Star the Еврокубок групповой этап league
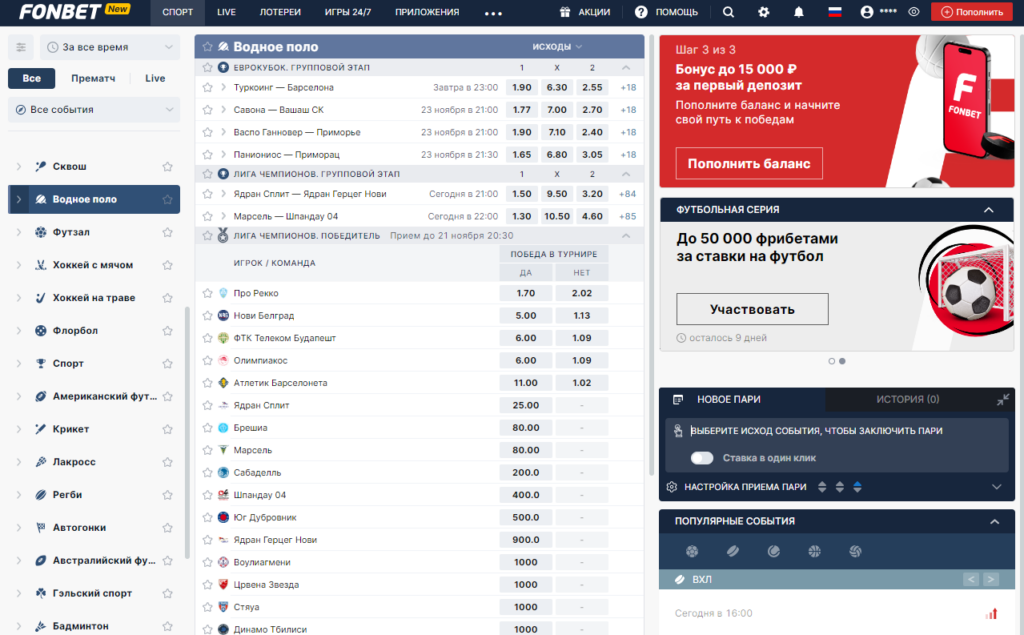The image size is (1024, 635). pyautogui.click(x=208, y=67)
